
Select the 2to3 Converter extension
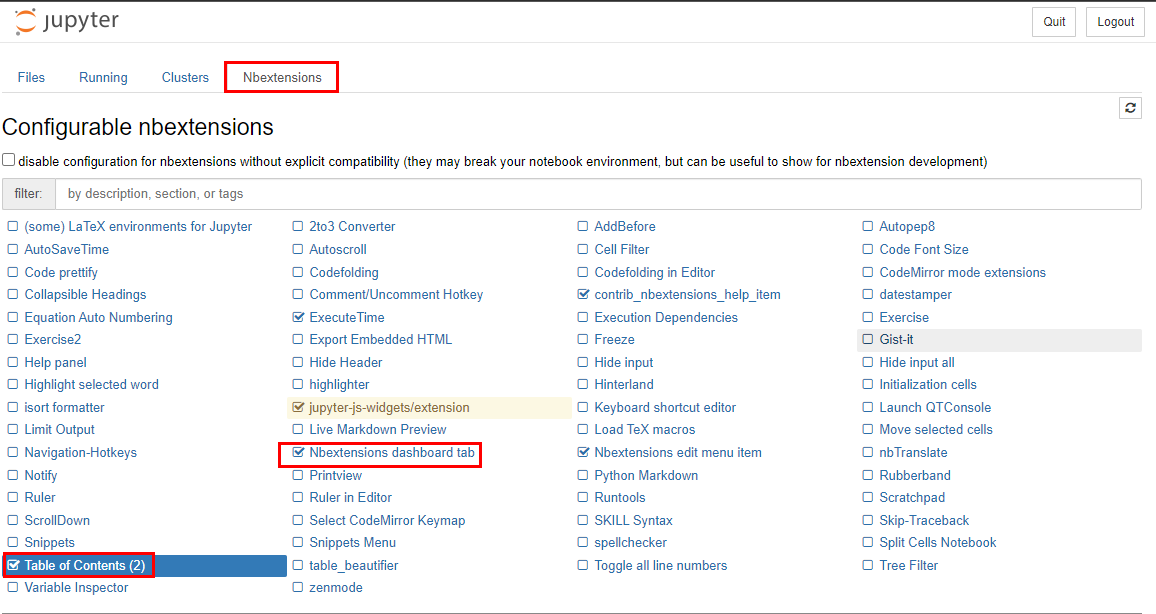click(352, 226)
